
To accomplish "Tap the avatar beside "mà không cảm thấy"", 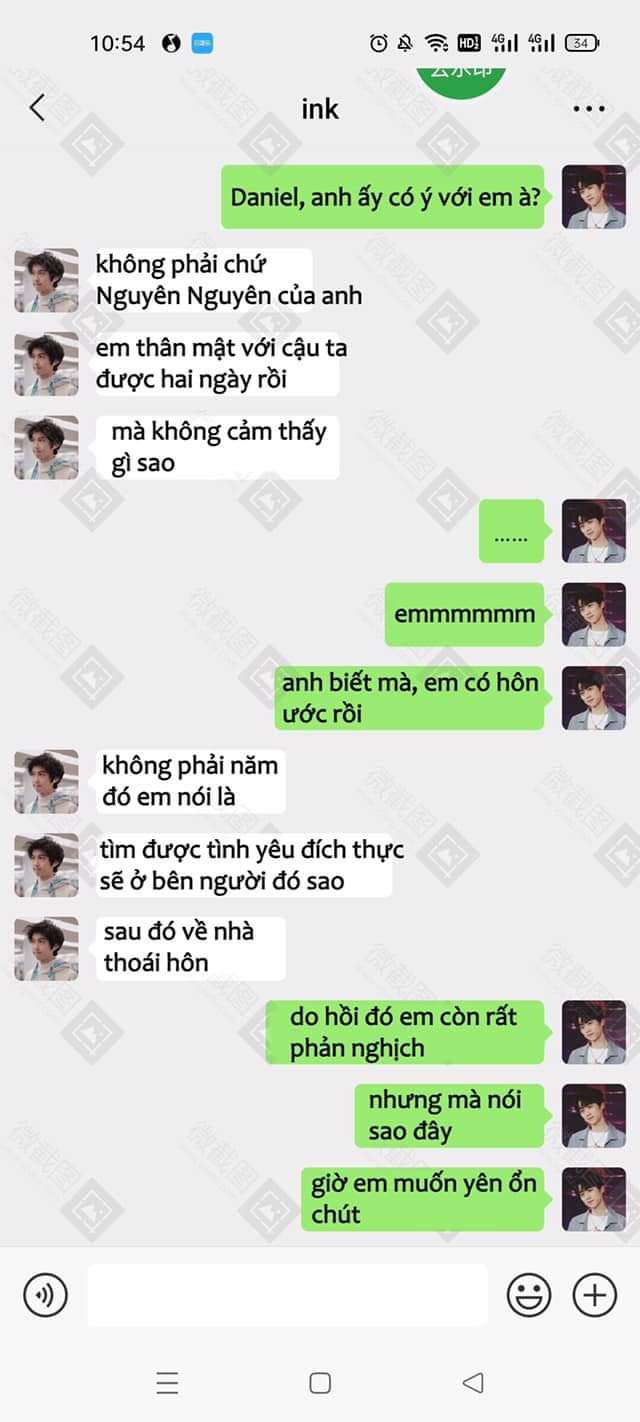I will click(x=46, y=447).
